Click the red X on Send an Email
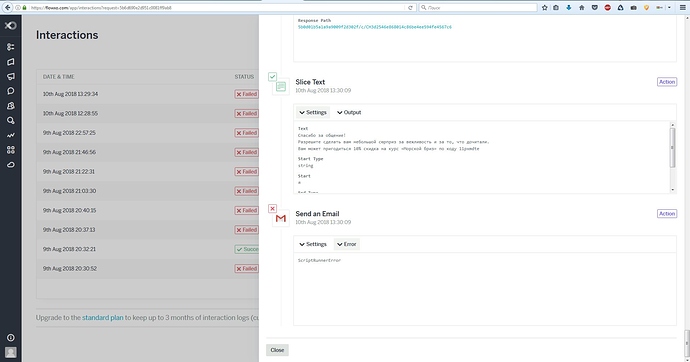690x362 pixels. coord(272,208)
